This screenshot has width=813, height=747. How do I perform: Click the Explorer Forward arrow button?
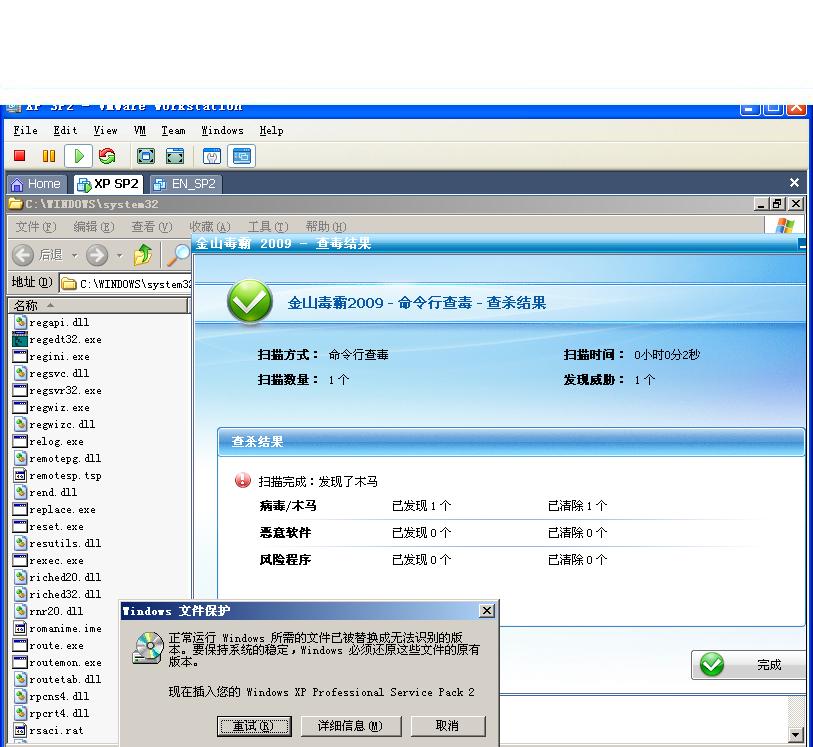97,255
